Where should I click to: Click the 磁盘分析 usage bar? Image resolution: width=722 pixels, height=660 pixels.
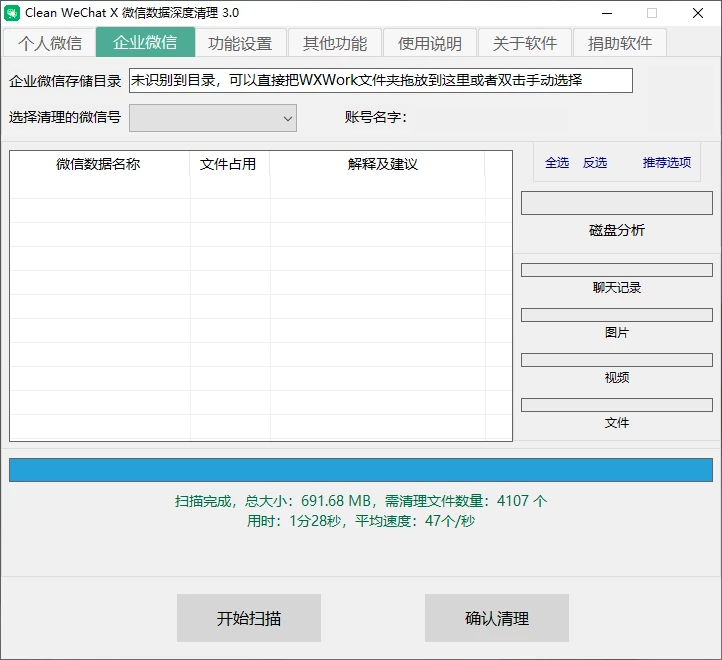click(x=617, y=203)
